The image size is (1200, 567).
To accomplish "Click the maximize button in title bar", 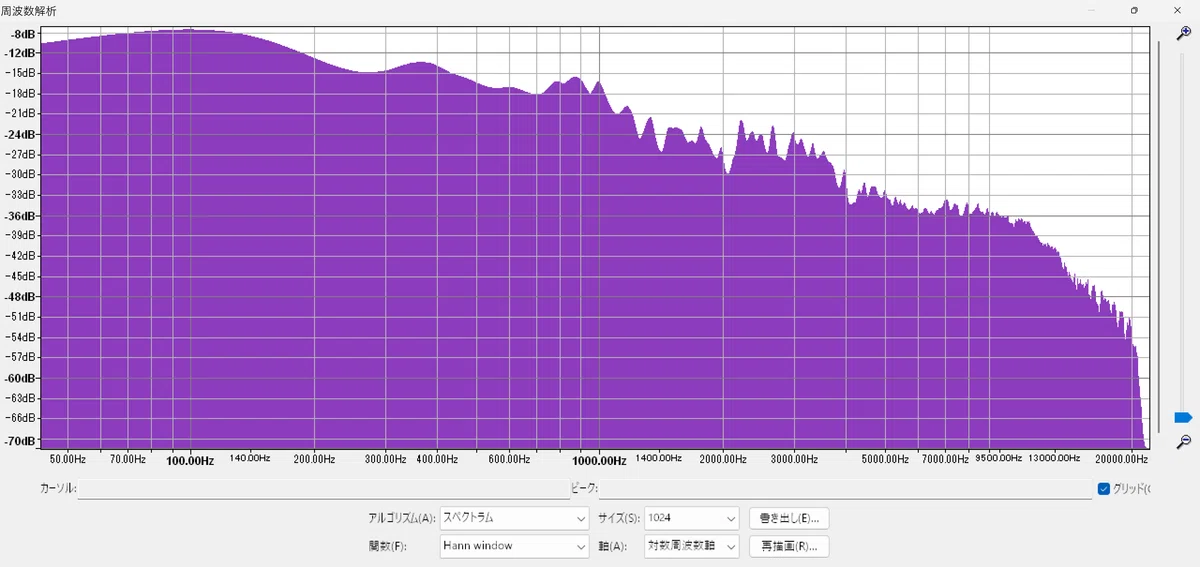I will [1134, 9].
